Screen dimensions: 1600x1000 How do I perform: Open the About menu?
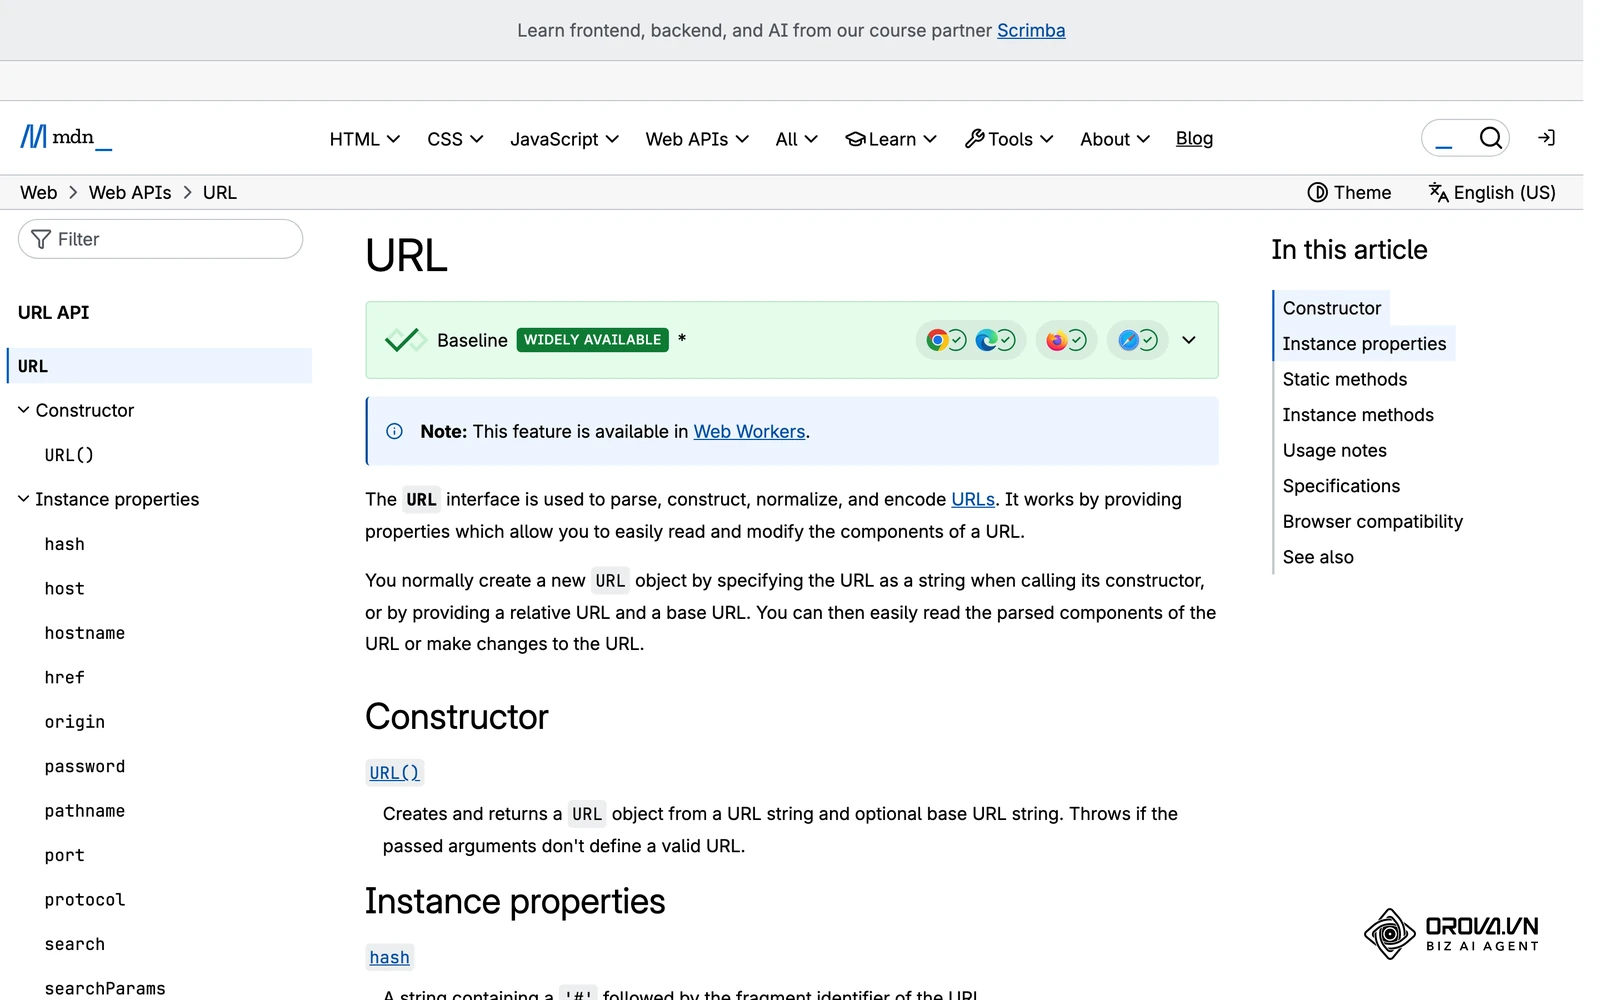pos(1115,139)
